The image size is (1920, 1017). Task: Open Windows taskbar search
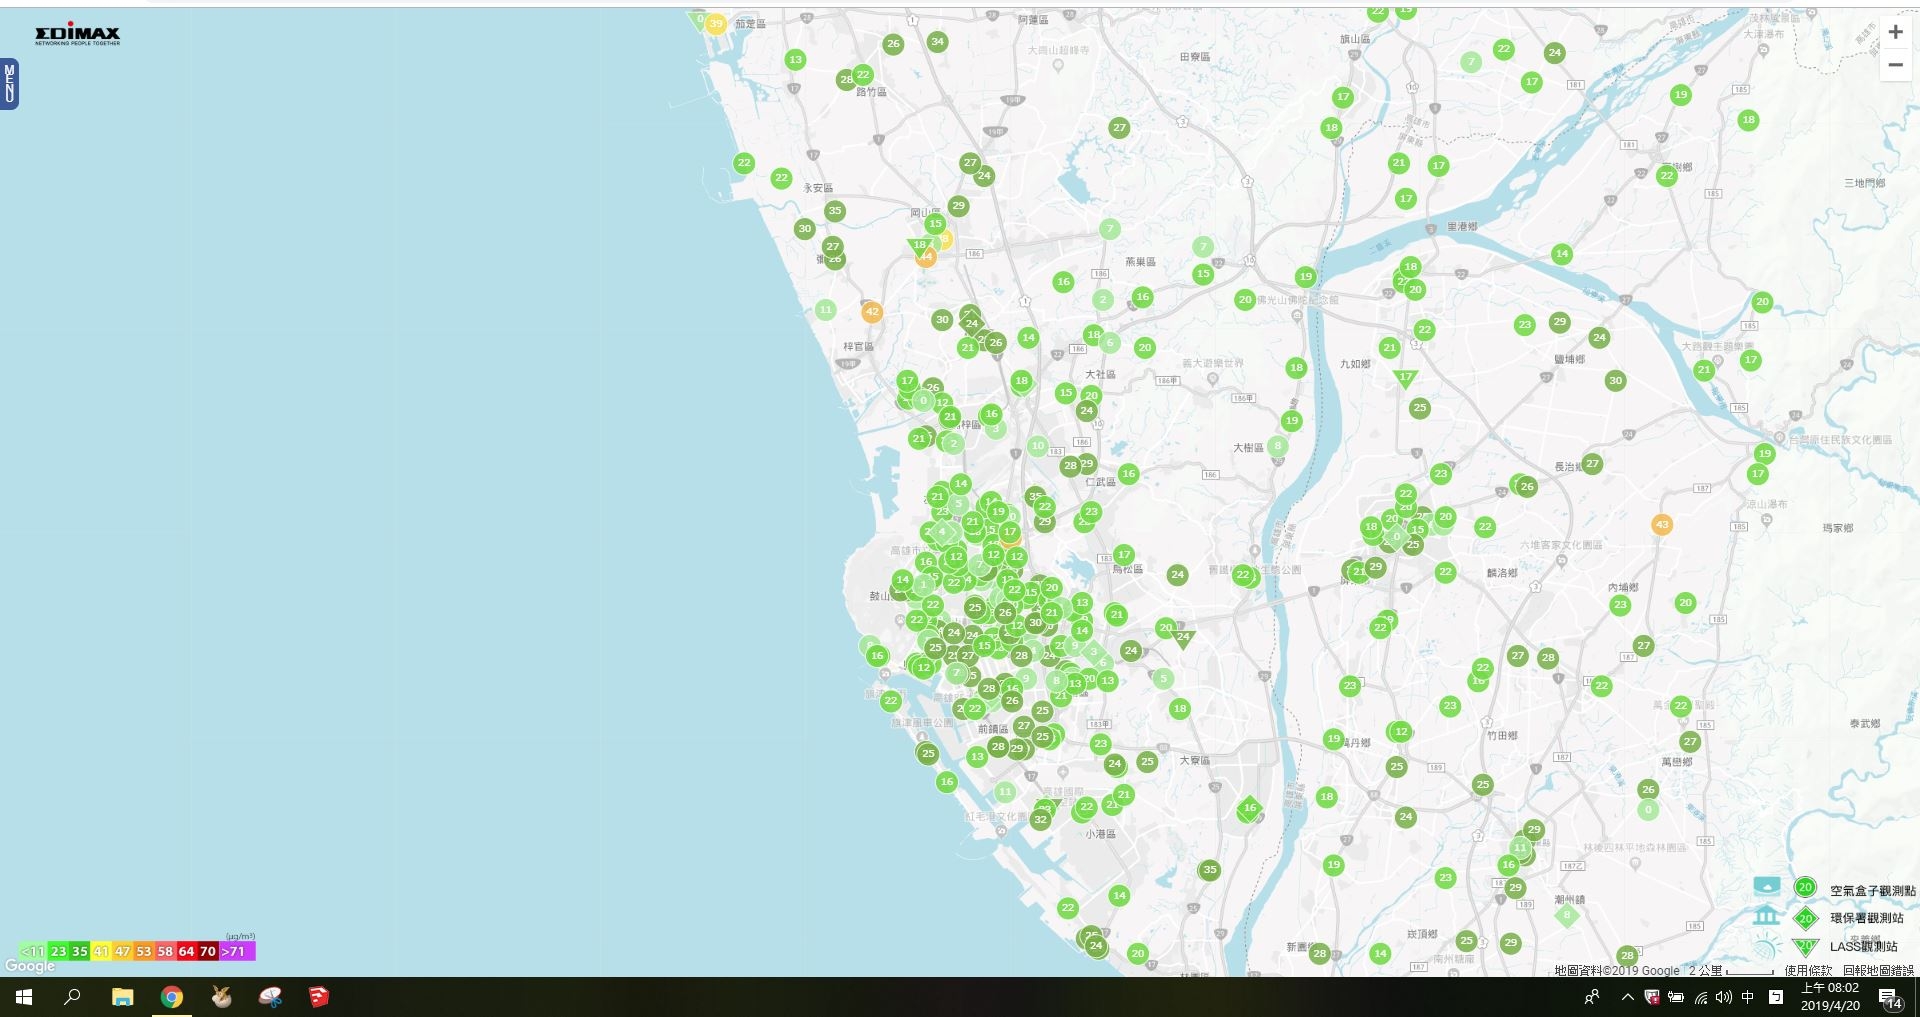point(72,997)
